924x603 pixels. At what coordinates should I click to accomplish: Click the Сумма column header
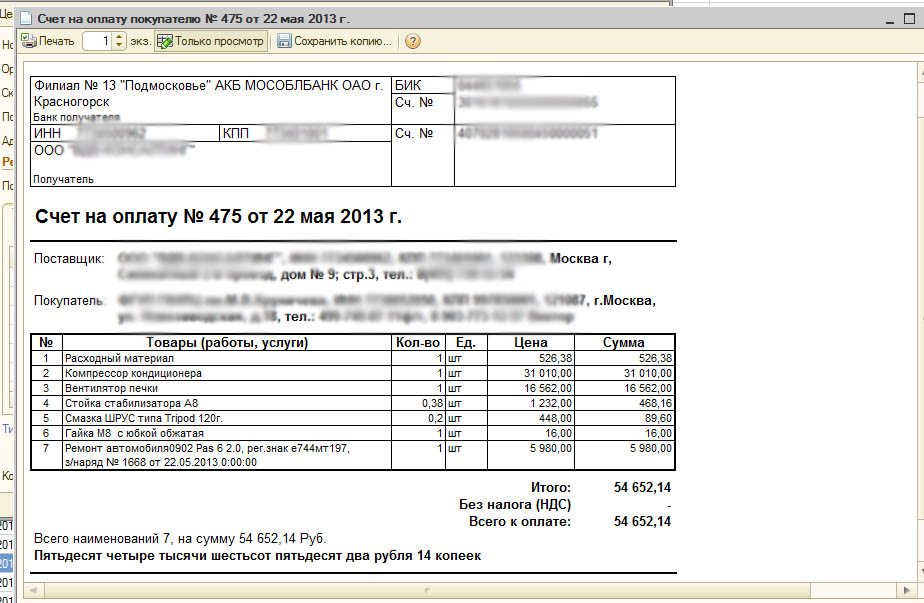(x=623, y=343)
